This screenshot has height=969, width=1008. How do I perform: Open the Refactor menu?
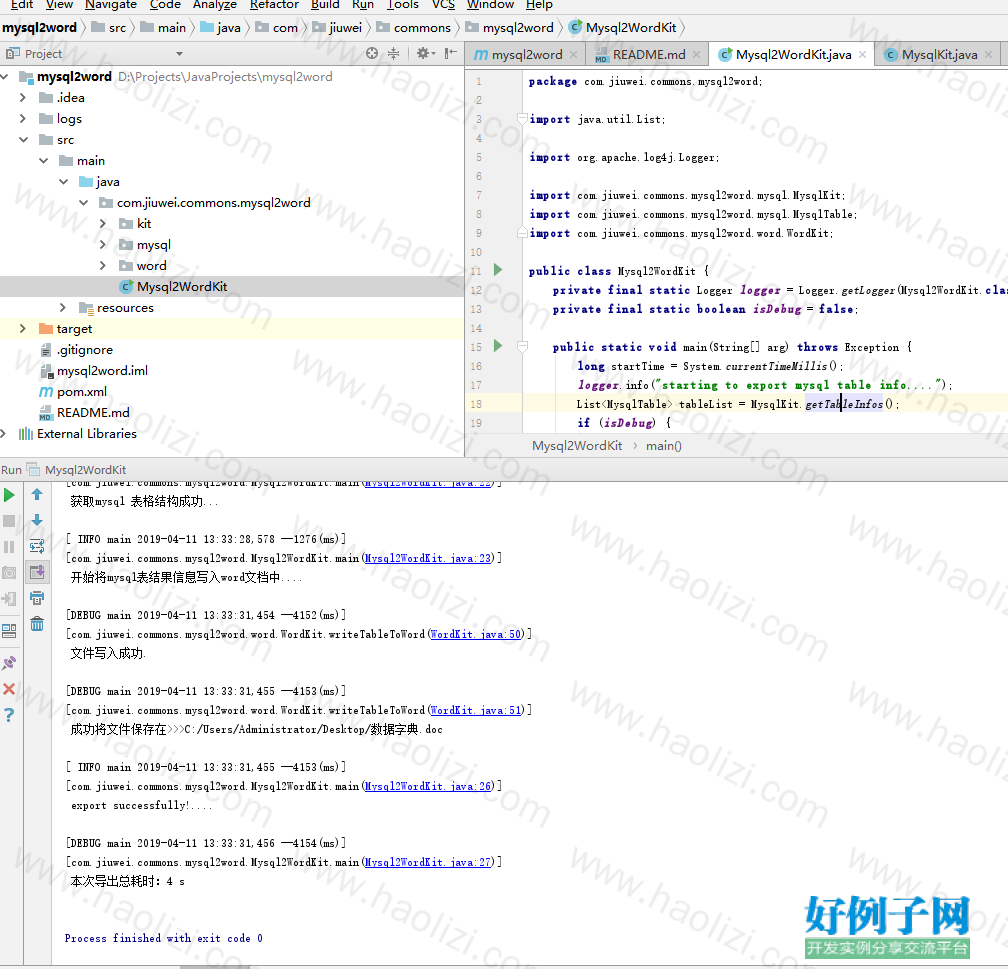(x=274, y=5)
